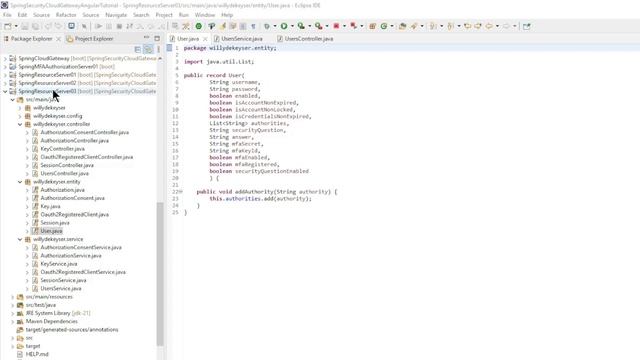The width and height of the screenshot is (640, 360).
Task: Expand the SpringMFAAuthorizationServer01 project
Action: point(5,67)
